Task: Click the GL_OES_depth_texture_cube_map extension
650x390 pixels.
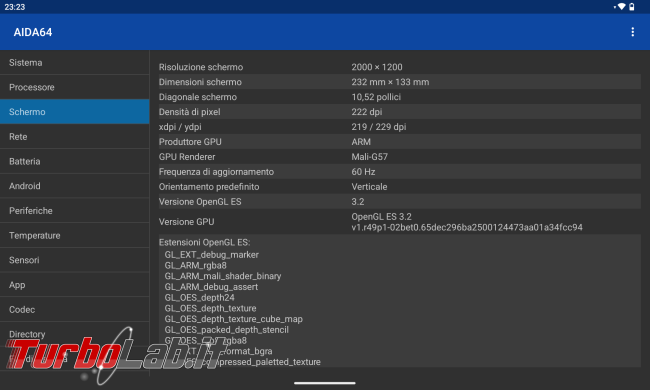Action: pos(233,319)
